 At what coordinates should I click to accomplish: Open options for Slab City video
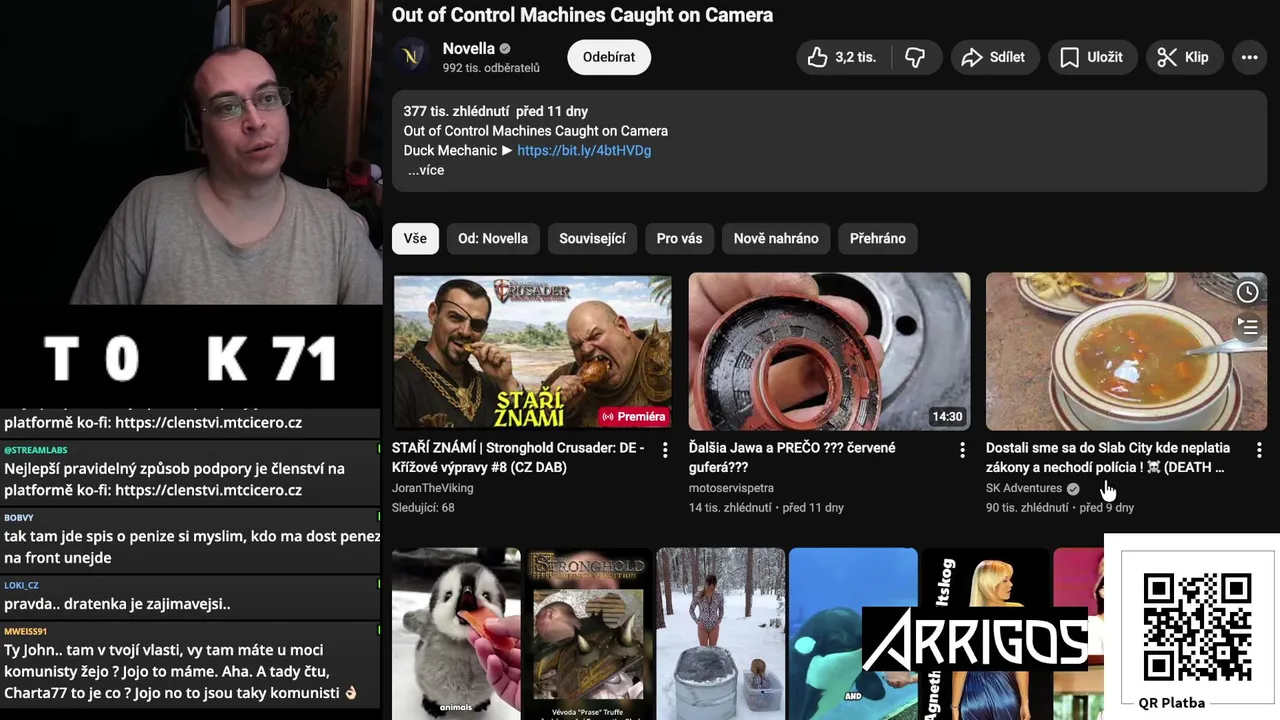tap(1259, 450)
